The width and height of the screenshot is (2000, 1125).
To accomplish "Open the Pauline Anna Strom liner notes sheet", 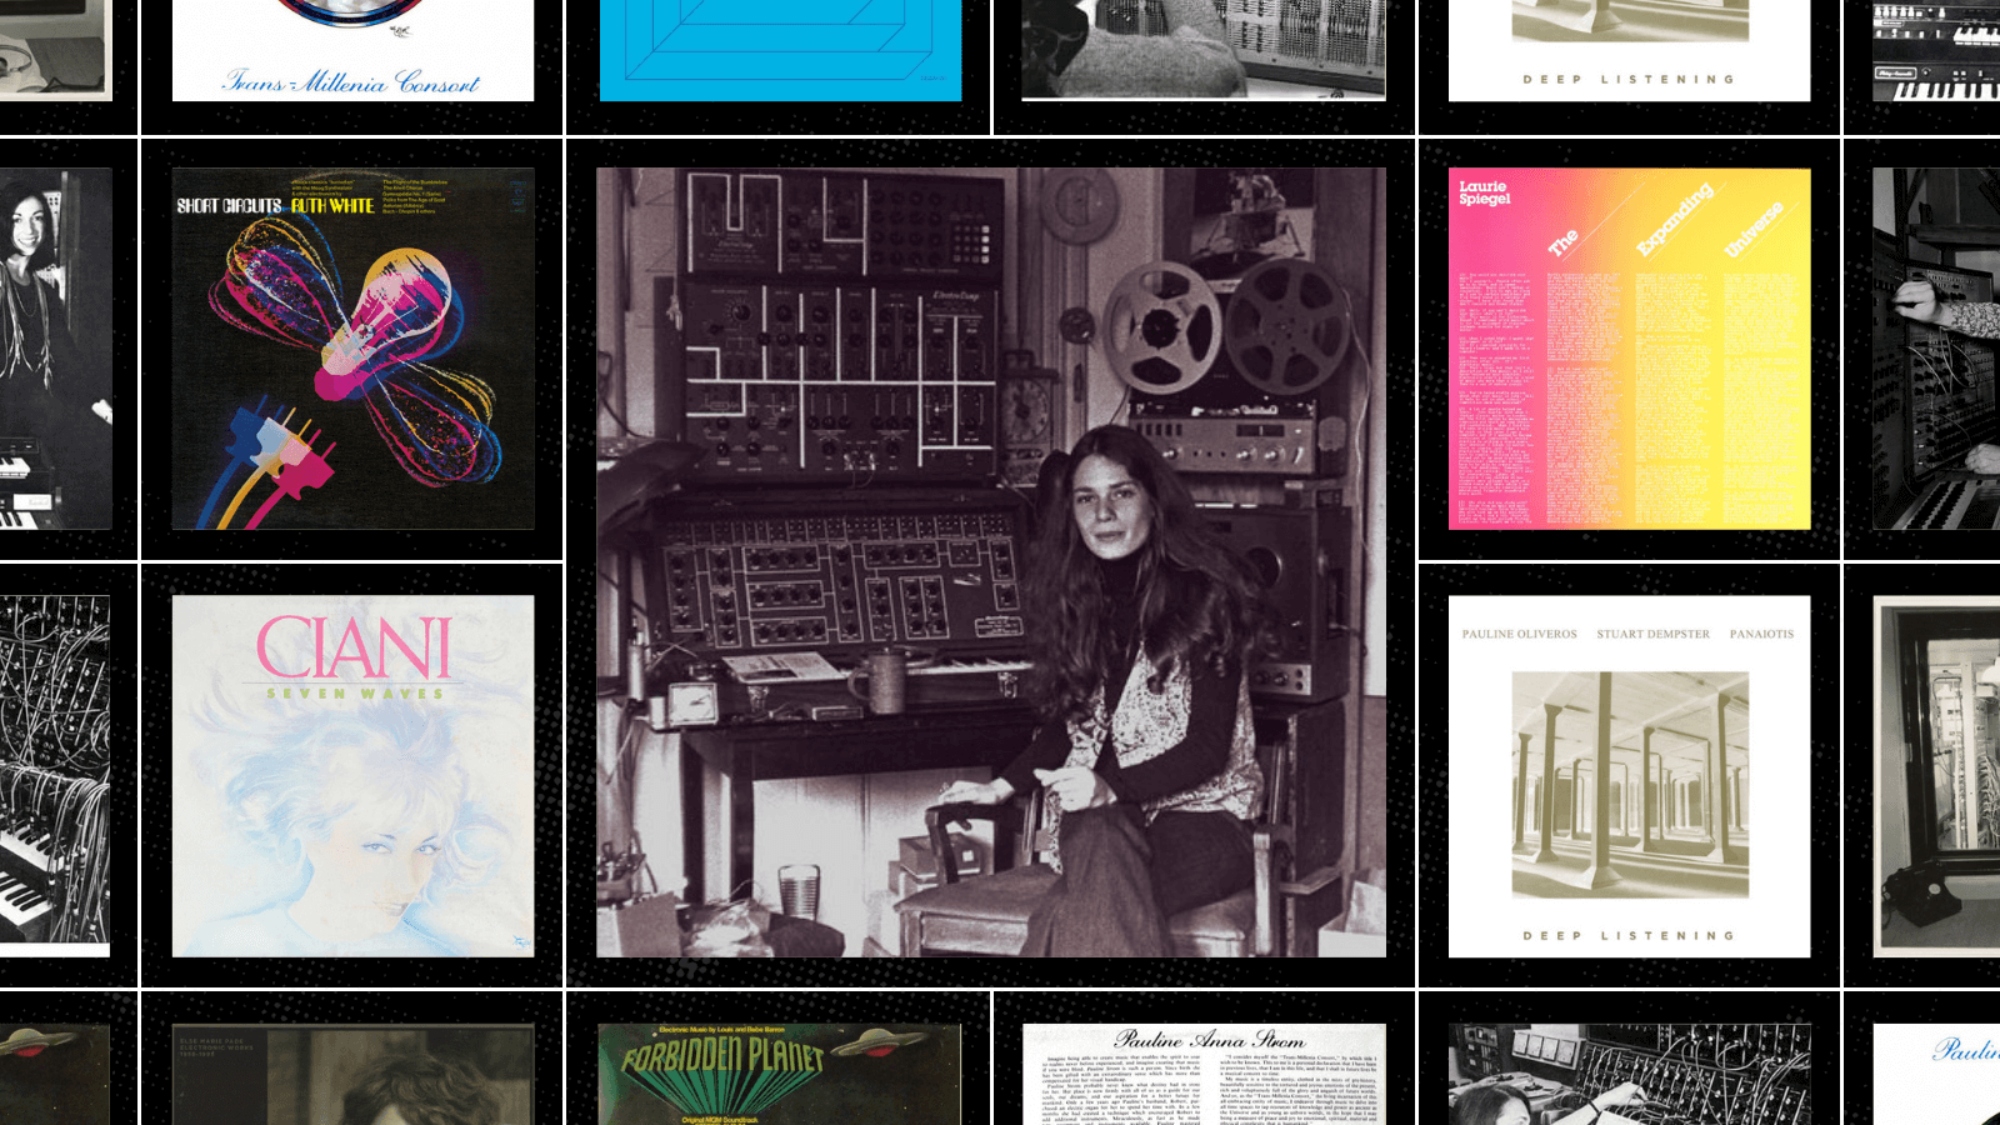I will tap(1204, 1074).
